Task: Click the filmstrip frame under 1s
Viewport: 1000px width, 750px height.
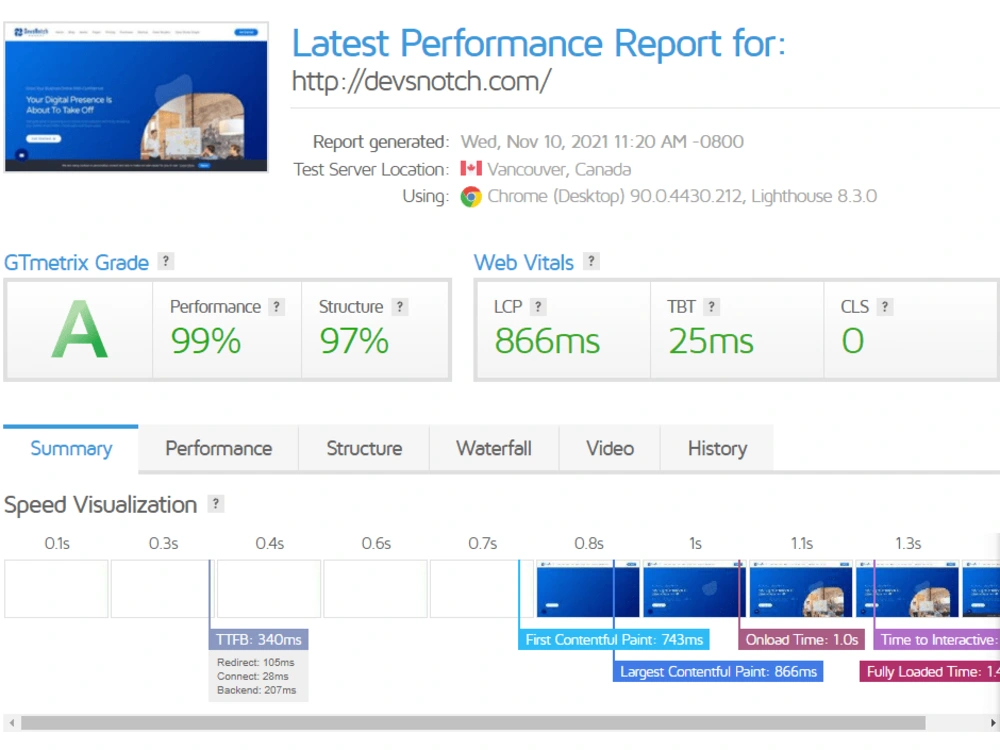Action: [695, 589]
